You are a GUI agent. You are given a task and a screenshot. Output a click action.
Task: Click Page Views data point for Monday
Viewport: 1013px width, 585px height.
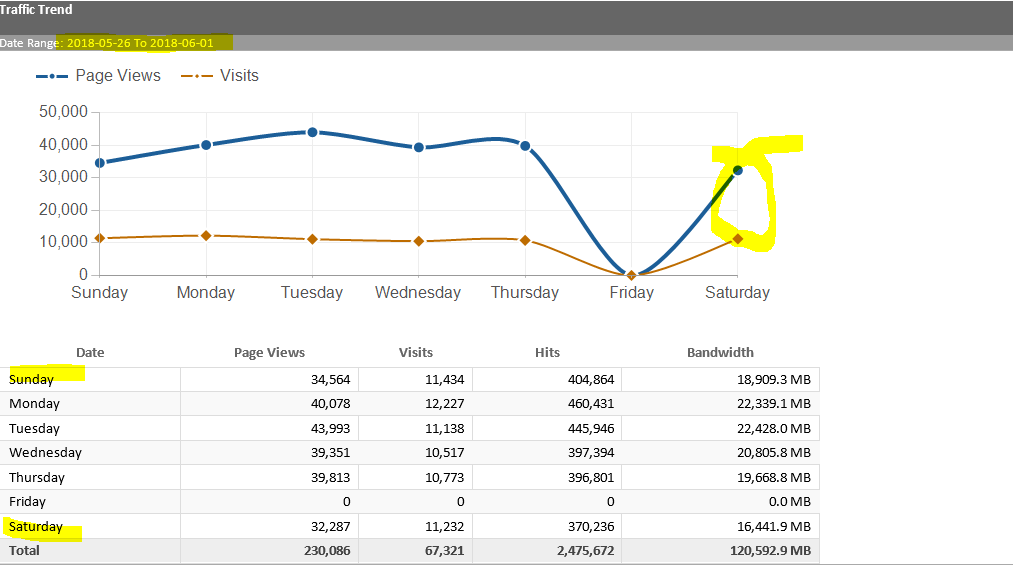[x=206, y=144]
